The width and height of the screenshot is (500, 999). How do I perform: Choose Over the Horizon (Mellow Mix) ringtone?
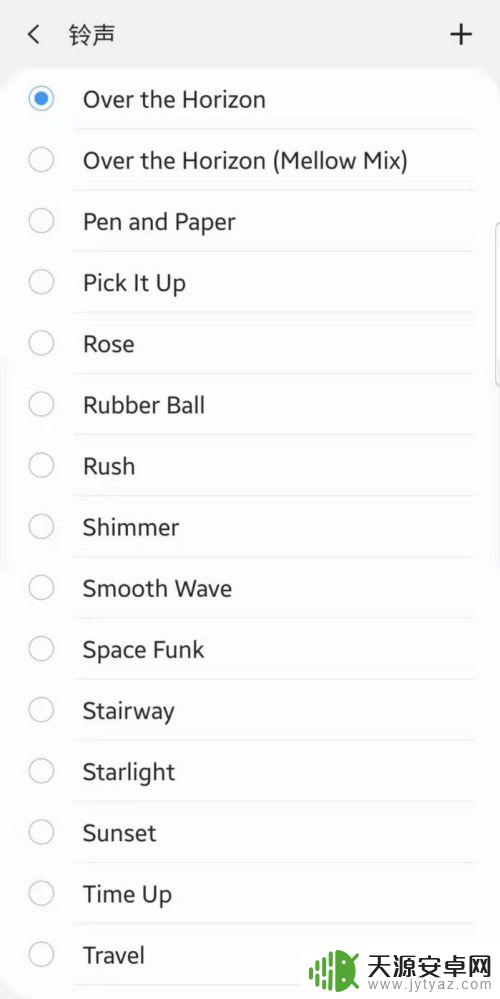(x=250, y=160)
